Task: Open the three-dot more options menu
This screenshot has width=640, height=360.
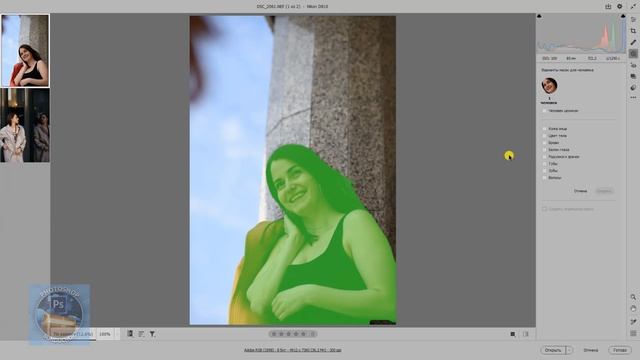Action: point(633,98)
